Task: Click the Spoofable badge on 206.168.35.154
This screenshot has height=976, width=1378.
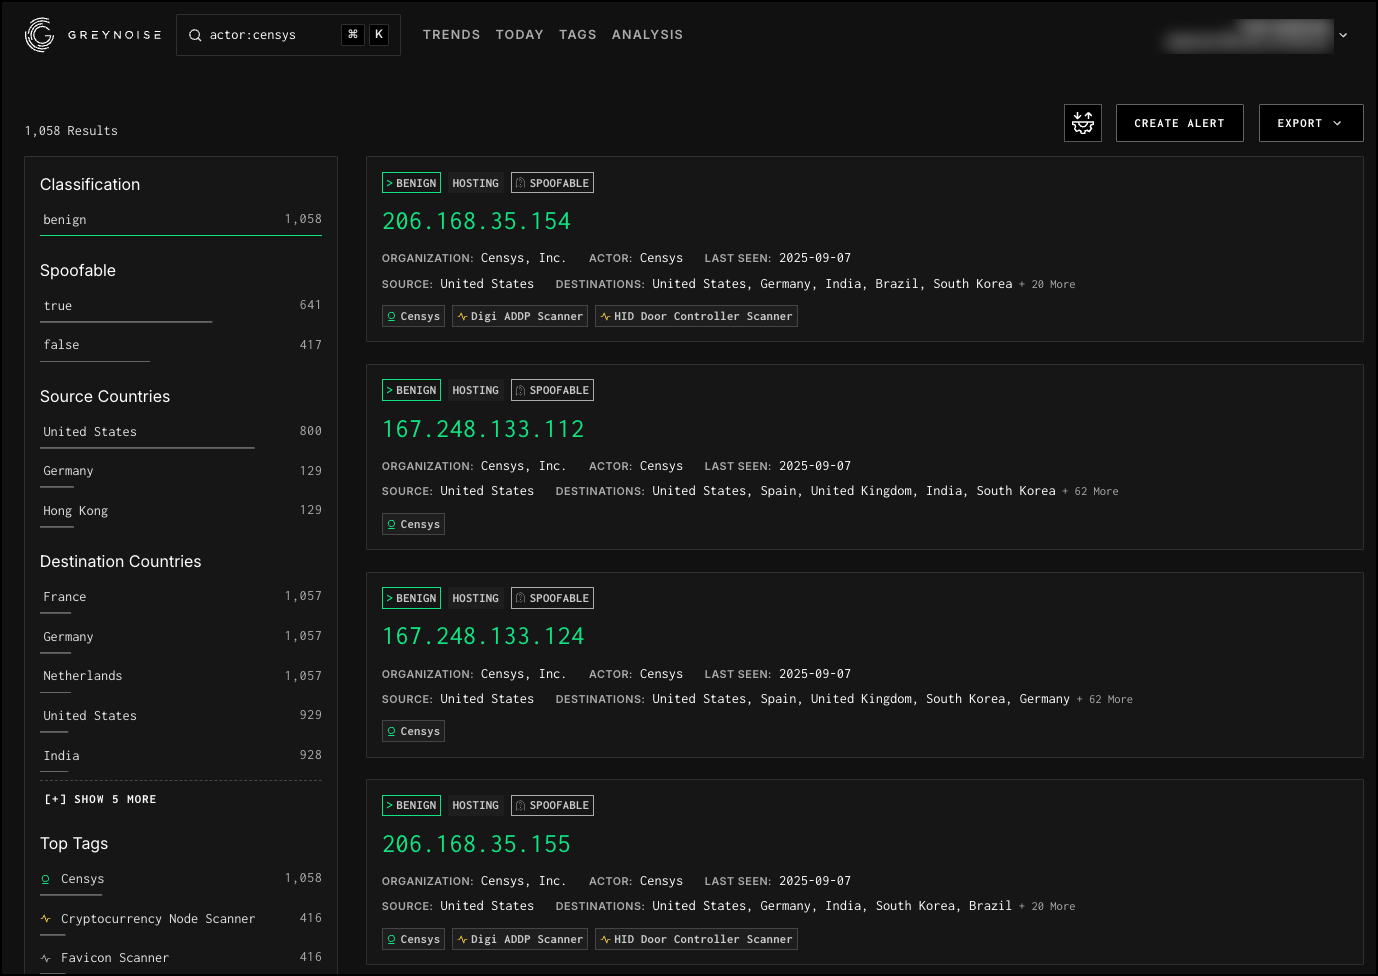Action: point(552,183)
